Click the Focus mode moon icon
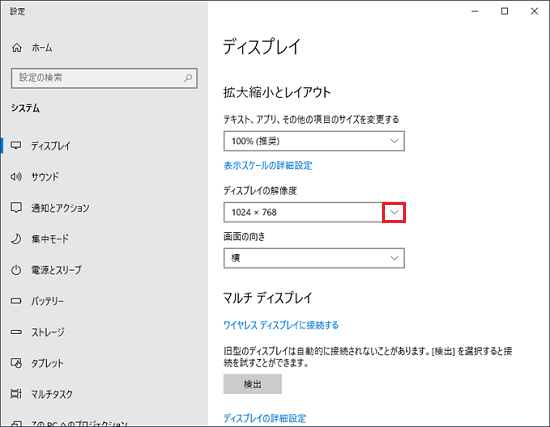The width and height of the screenshot is (550, 427). pos(16,239)
